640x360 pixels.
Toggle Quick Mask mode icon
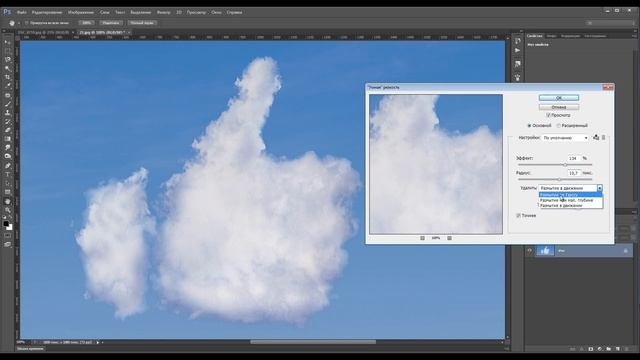pyautogui.click(x=7, y=236)
